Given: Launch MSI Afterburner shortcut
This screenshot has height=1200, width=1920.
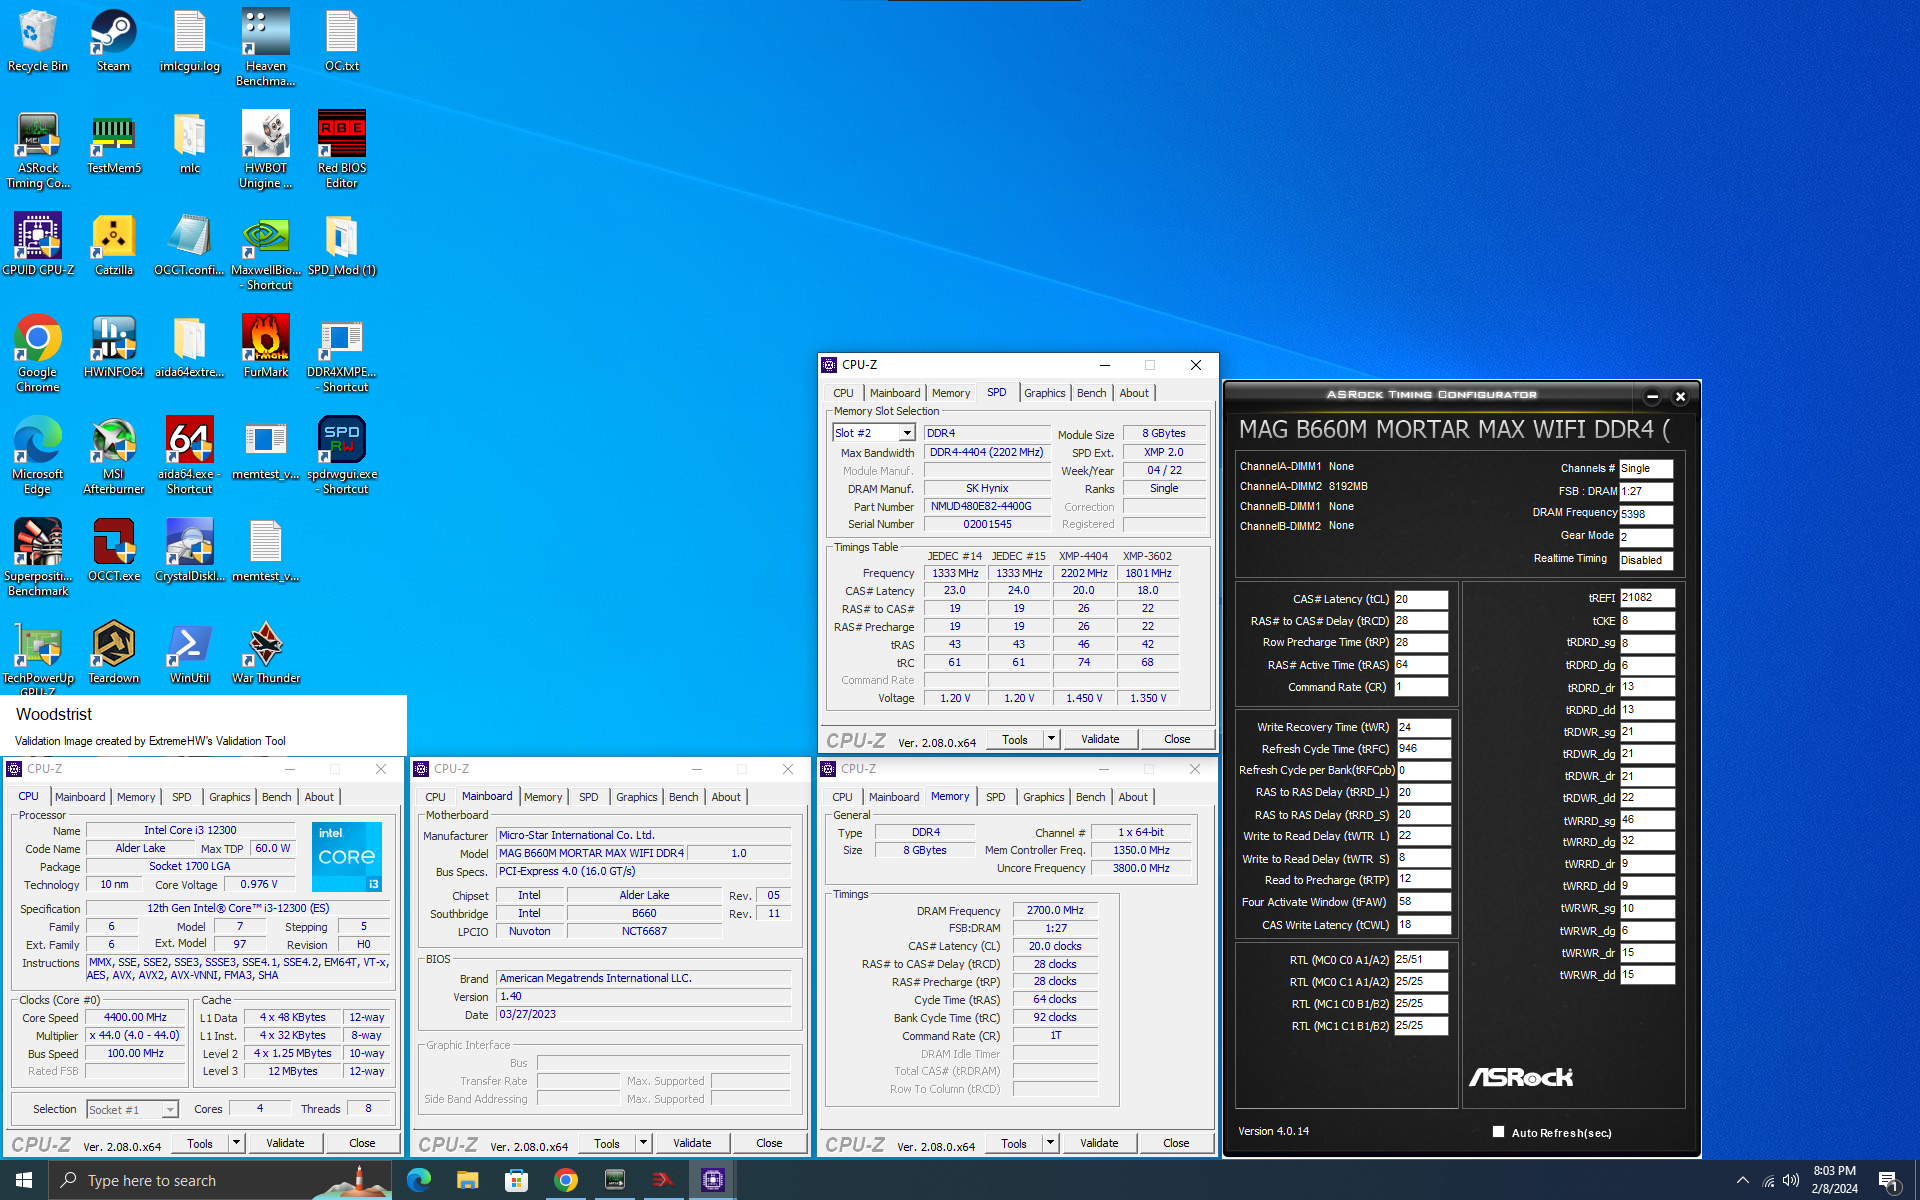Looking at the screenshot, I should (x=114, y=456).
